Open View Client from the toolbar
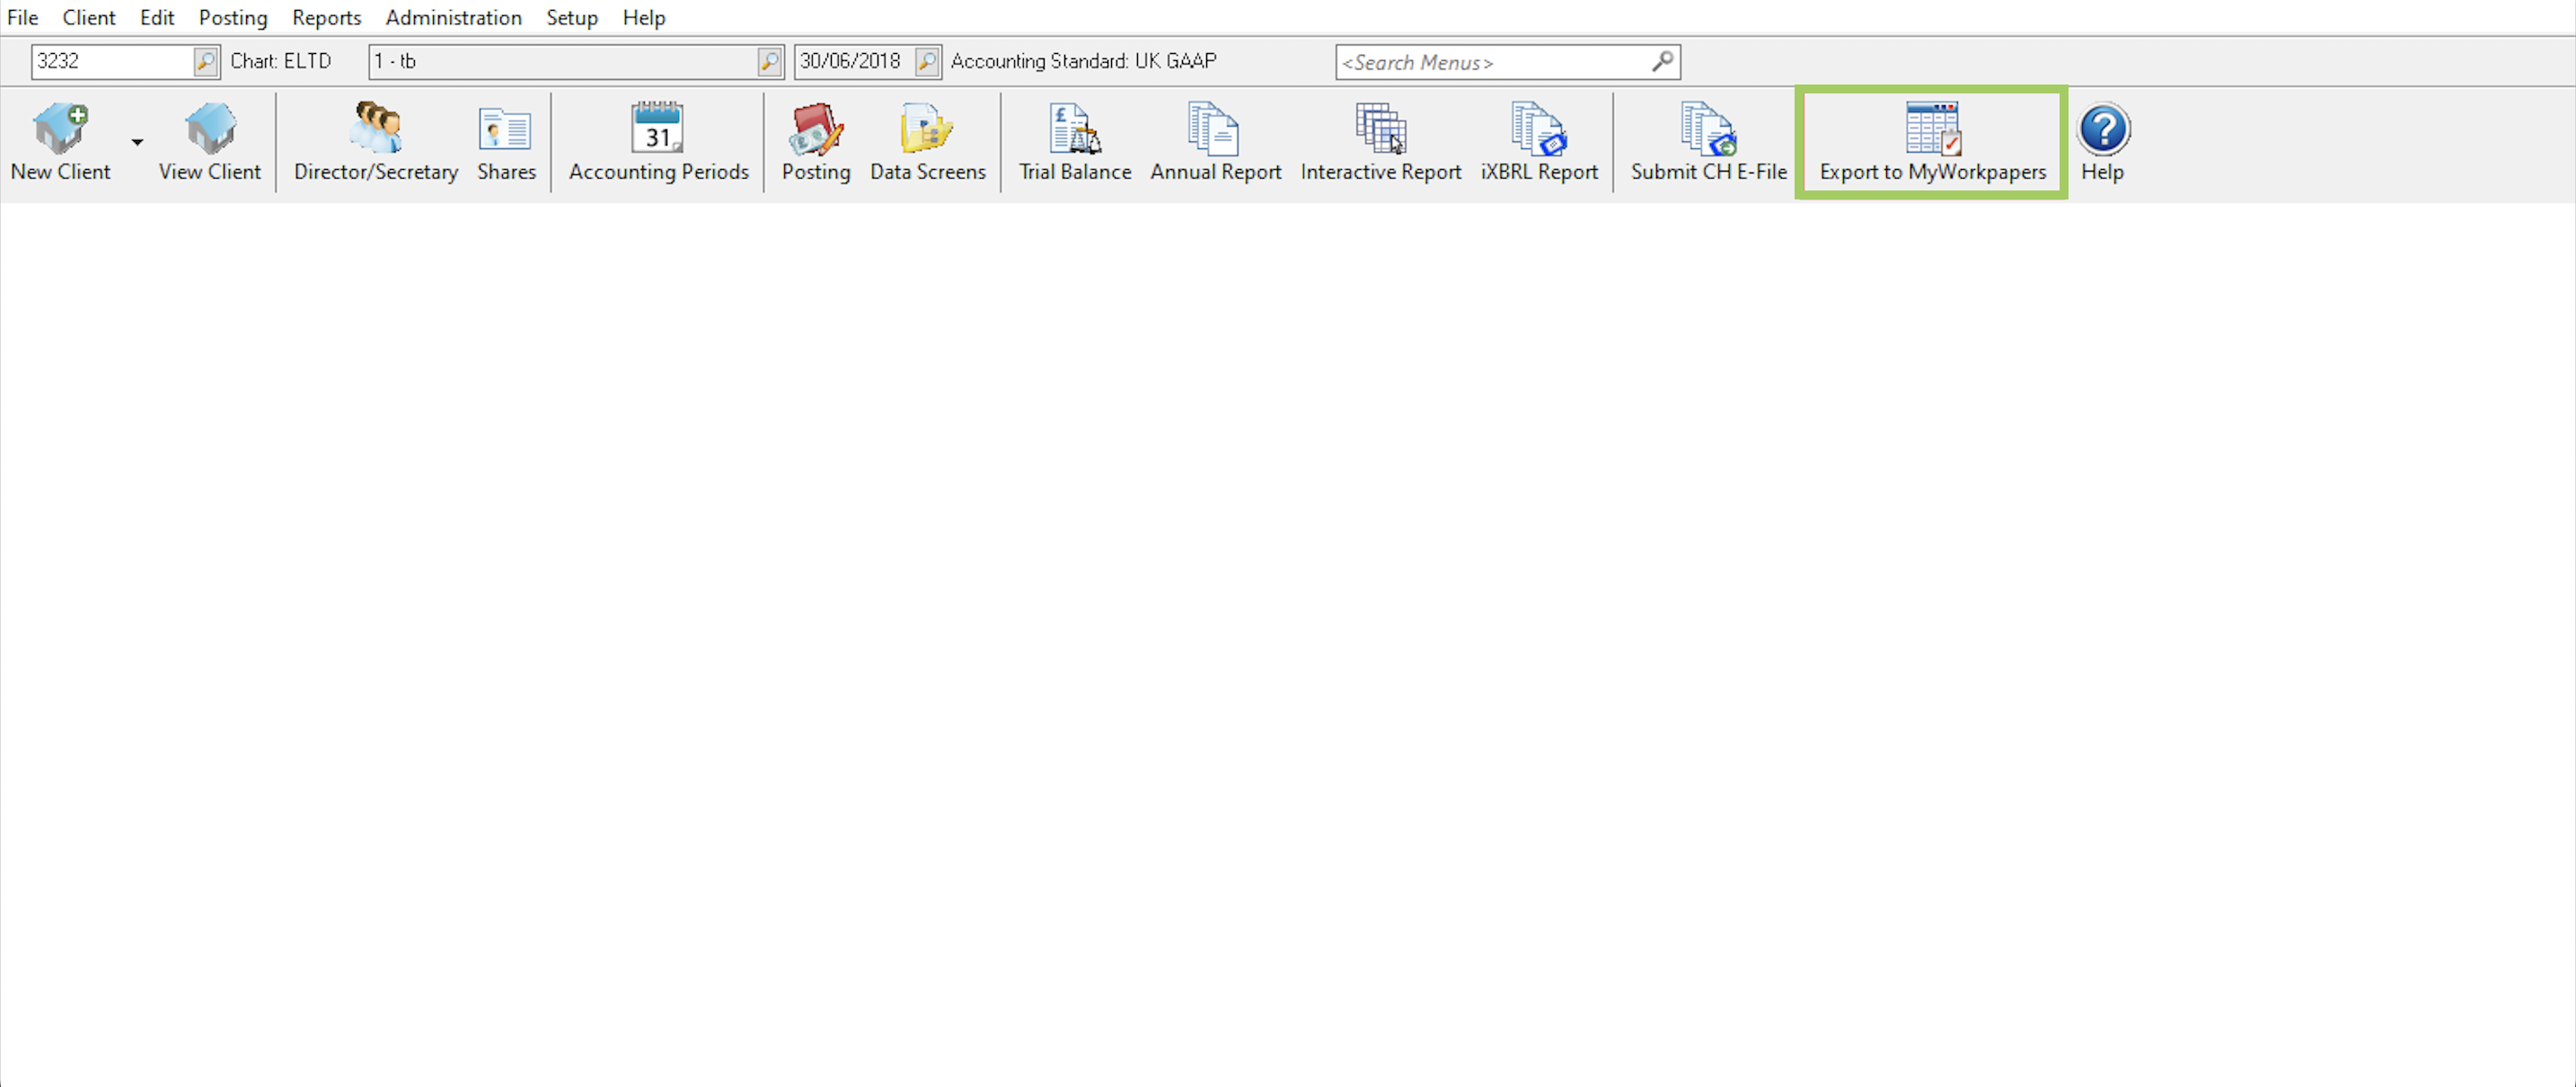The width and height of the screenshot is (2576, 1087). (210, 141)
